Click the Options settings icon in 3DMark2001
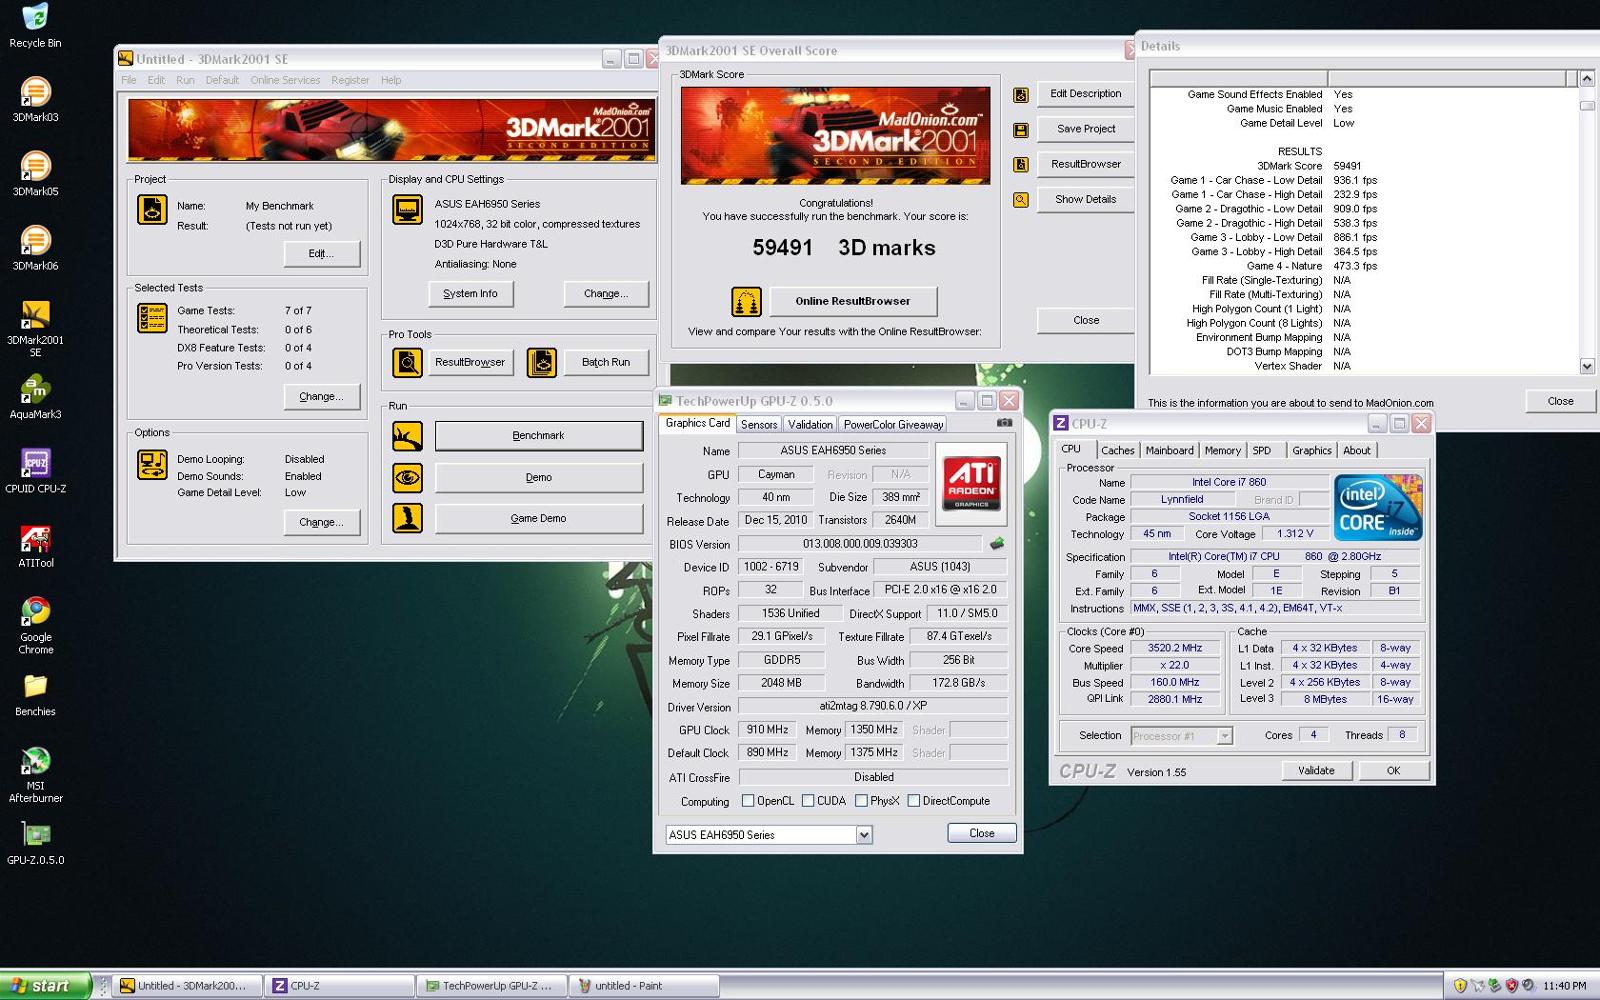 point(152,465)
